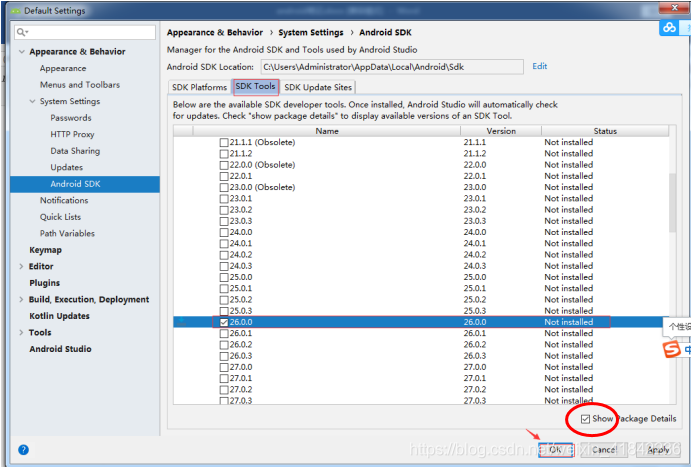
Task: Open Keymap settings
Action: click(45, 250)
